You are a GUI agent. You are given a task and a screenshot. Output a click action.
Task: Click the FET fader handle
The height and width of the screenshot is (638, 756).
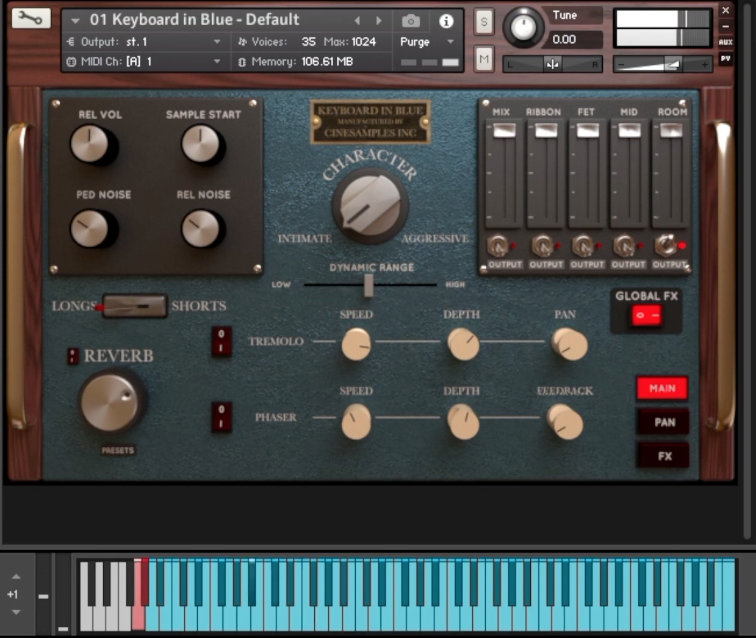[x=588, y=130]
